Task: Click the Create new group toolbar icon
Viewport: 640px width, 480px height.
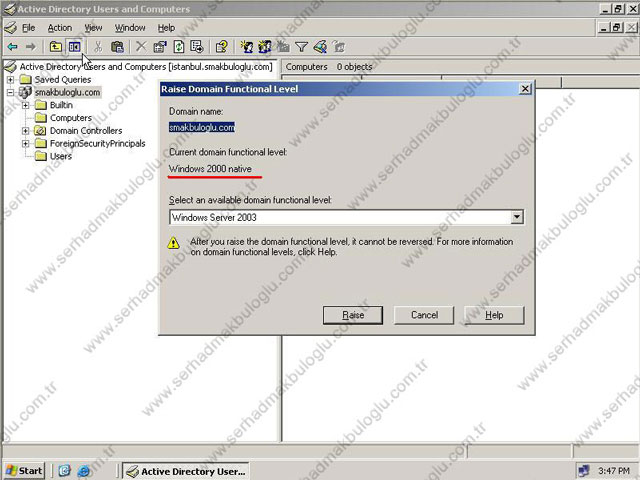Action: click(265, 47)
